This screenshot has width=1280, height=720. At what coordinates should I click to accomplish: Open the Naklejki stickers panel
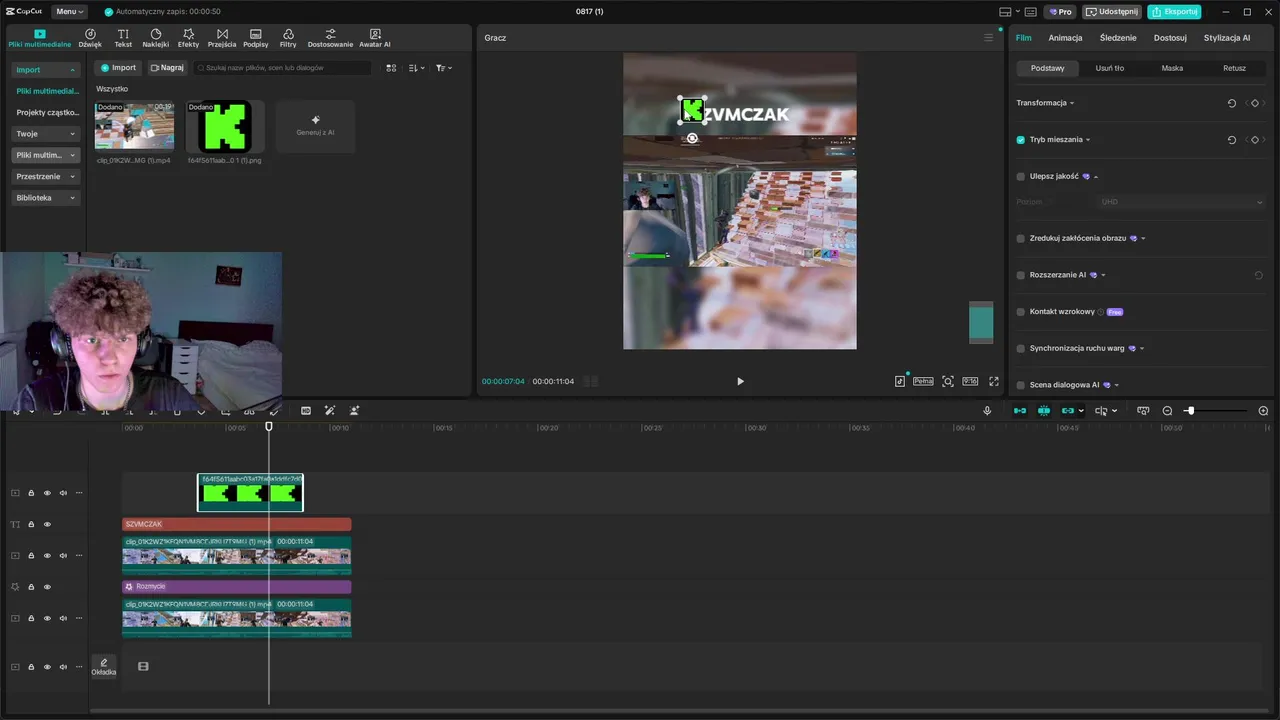pyautogui.click(x=156, y=38)
